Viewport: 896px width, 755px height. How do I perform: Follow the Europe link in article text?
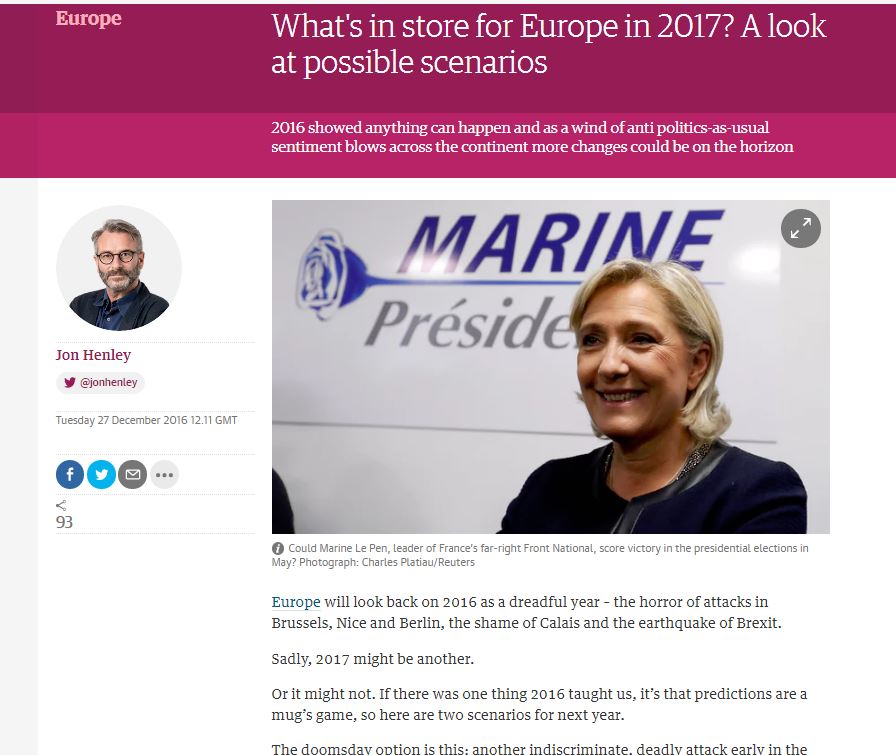tap(296, 602)
